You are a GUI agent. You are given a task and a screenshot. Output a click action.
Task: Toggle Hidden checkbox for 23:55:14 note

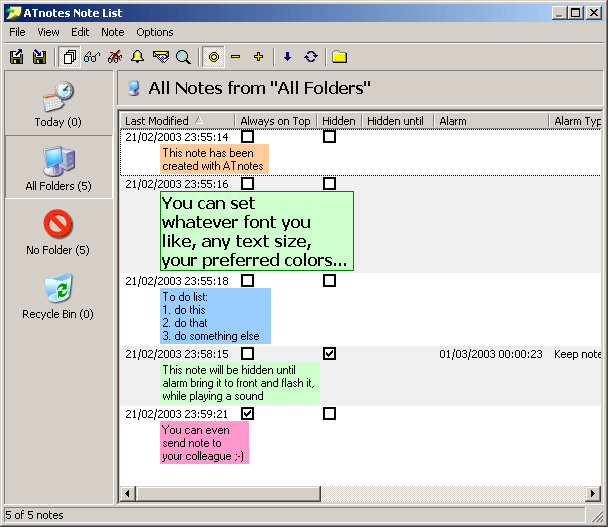[329, 137]
